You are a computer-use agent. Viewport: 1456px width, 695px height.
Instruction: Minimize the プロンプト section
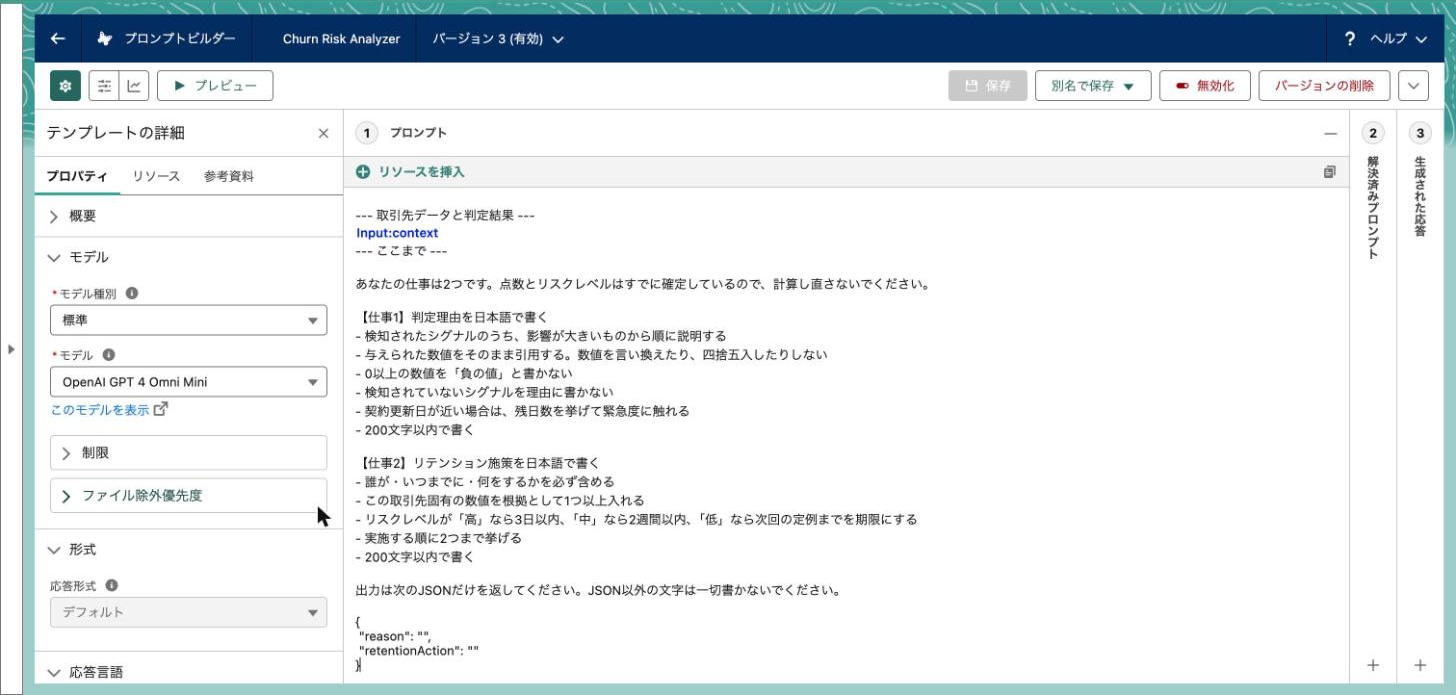coord(1330,133)
